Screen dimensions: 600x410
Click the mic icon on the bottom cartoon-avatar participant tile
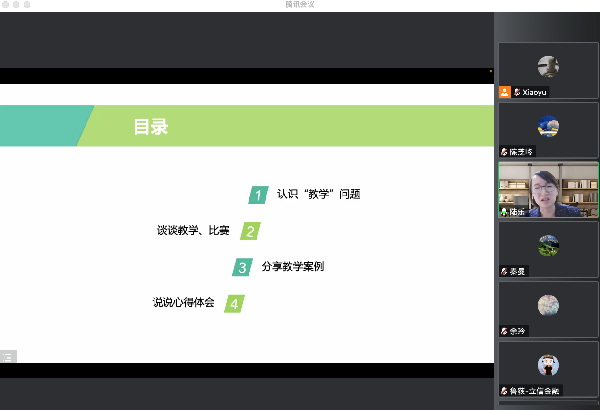(505, 389)
